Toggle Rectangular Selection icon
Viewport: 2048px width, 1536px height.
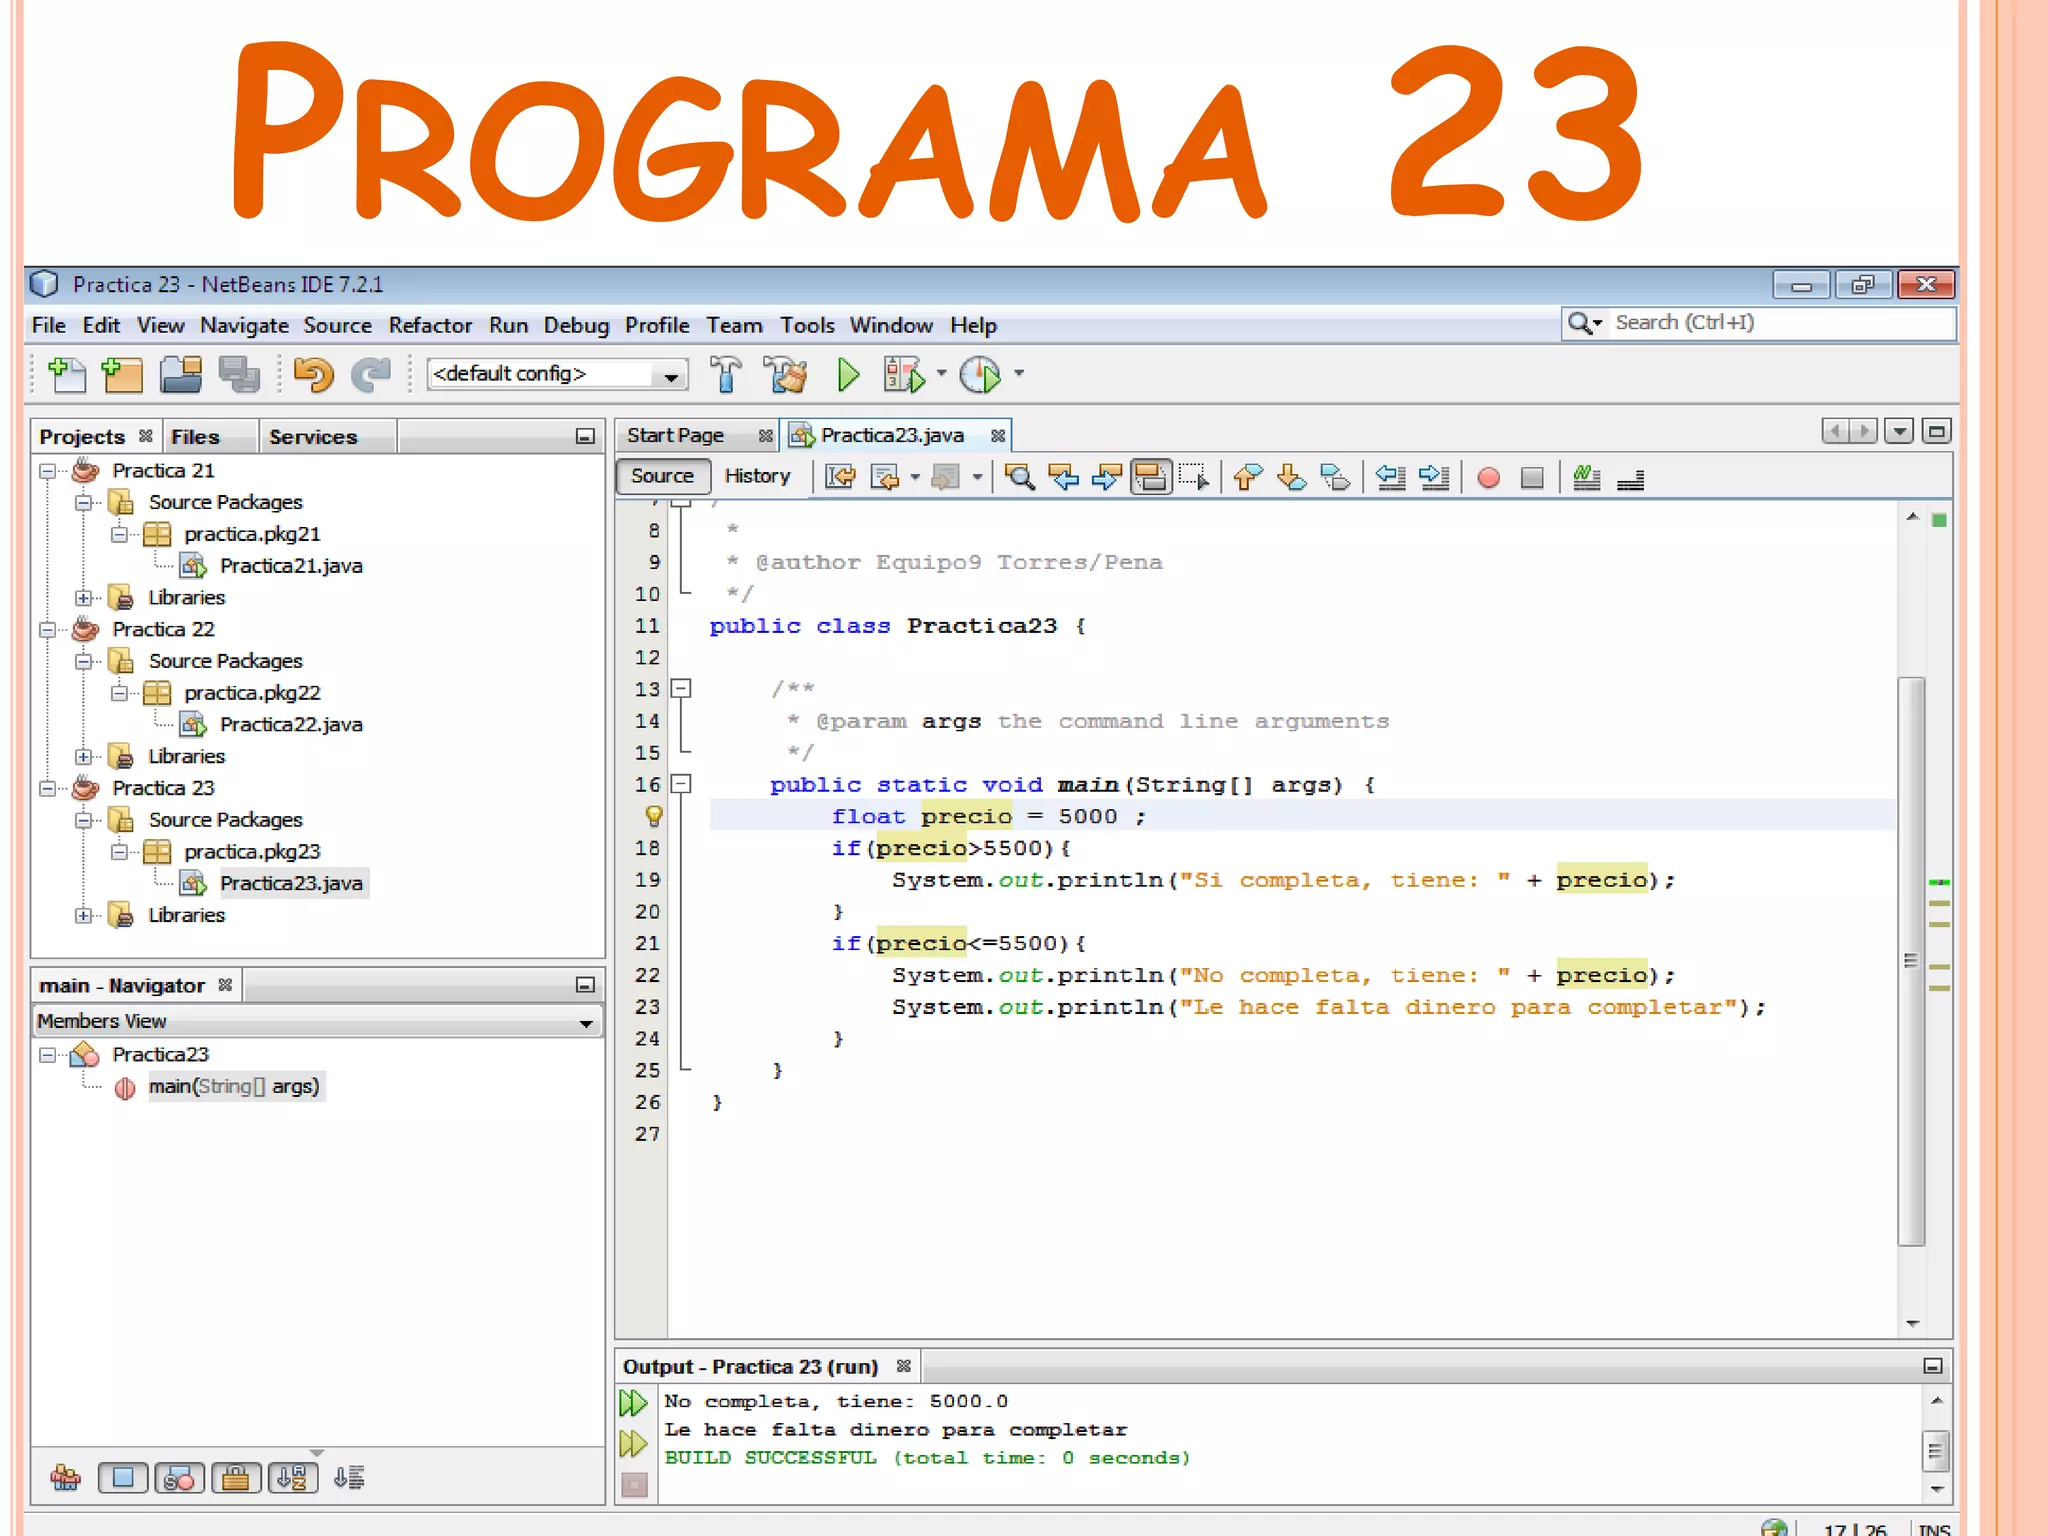tap(1194, 478)
